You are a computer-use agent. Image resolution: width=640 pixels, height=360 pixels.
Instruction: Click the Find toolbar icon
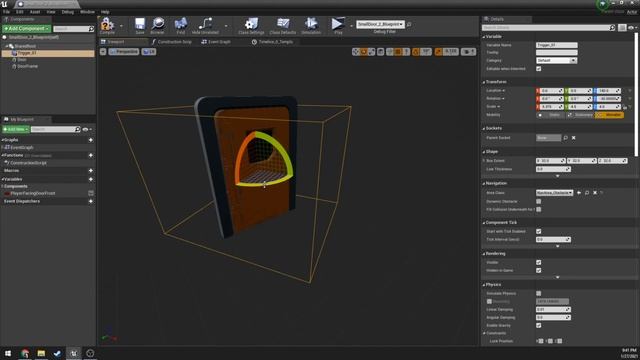coord(180,24)
